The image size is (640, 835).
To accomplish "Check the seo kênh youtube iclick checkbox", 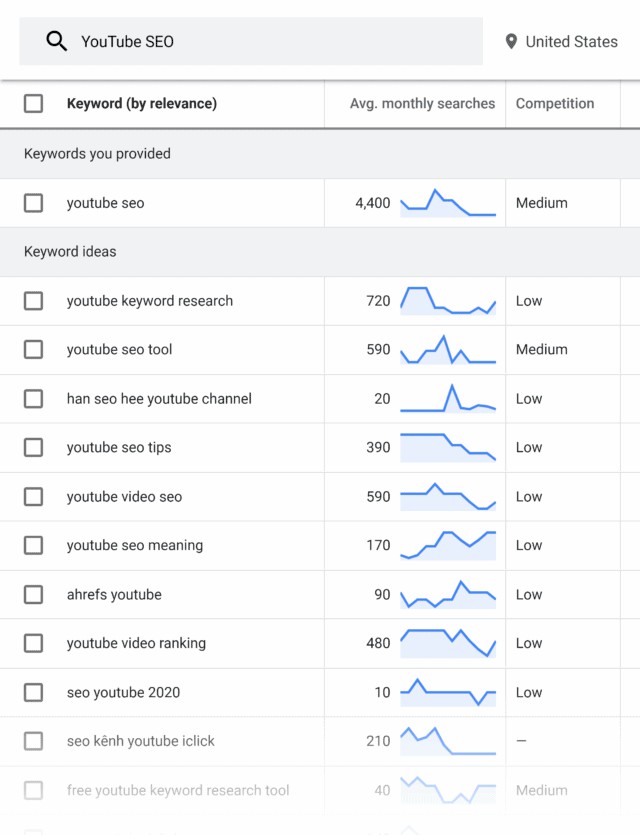I will [x=34, y=741].
